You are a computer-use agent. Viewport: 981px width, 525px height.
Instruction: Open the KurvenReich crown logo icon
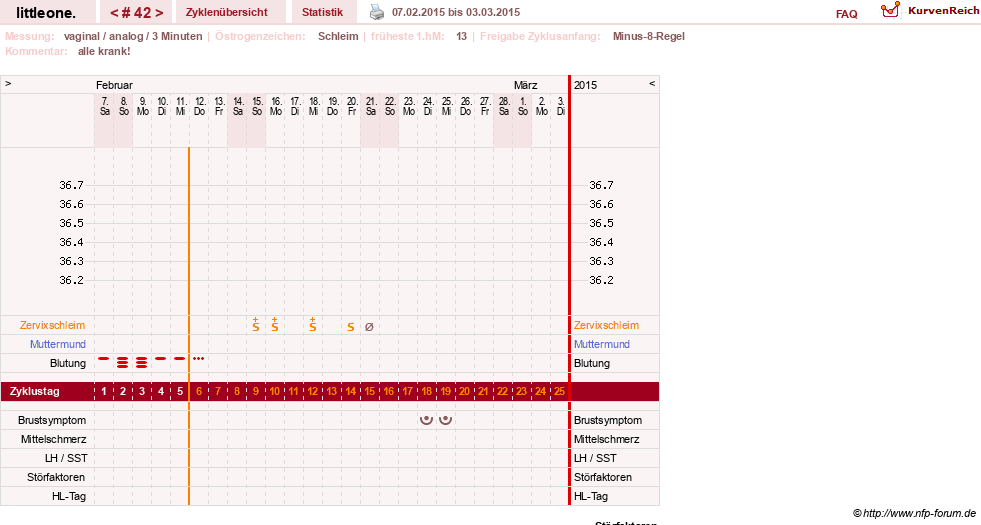click(x=890, y=10)
